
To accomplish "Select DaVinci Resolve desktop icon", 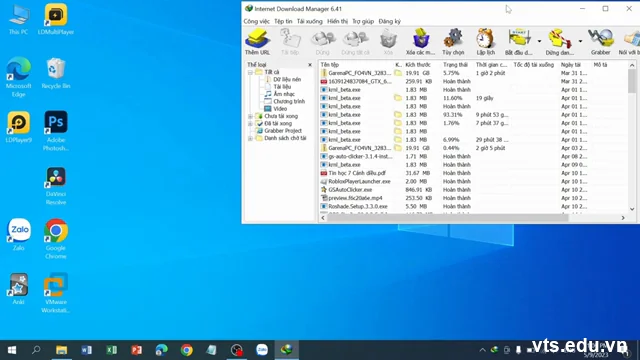I will coord(56,185).
